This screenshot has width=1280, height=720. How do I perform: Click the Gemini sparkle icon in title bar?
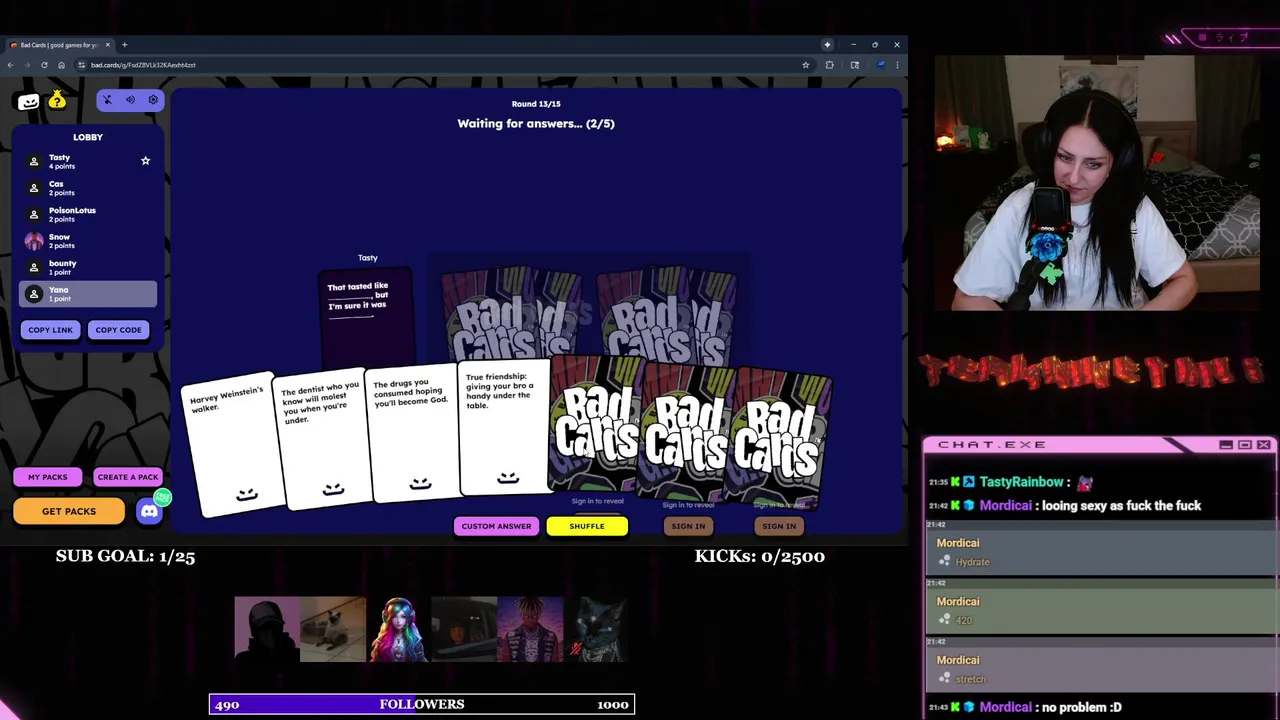point(827,44)
